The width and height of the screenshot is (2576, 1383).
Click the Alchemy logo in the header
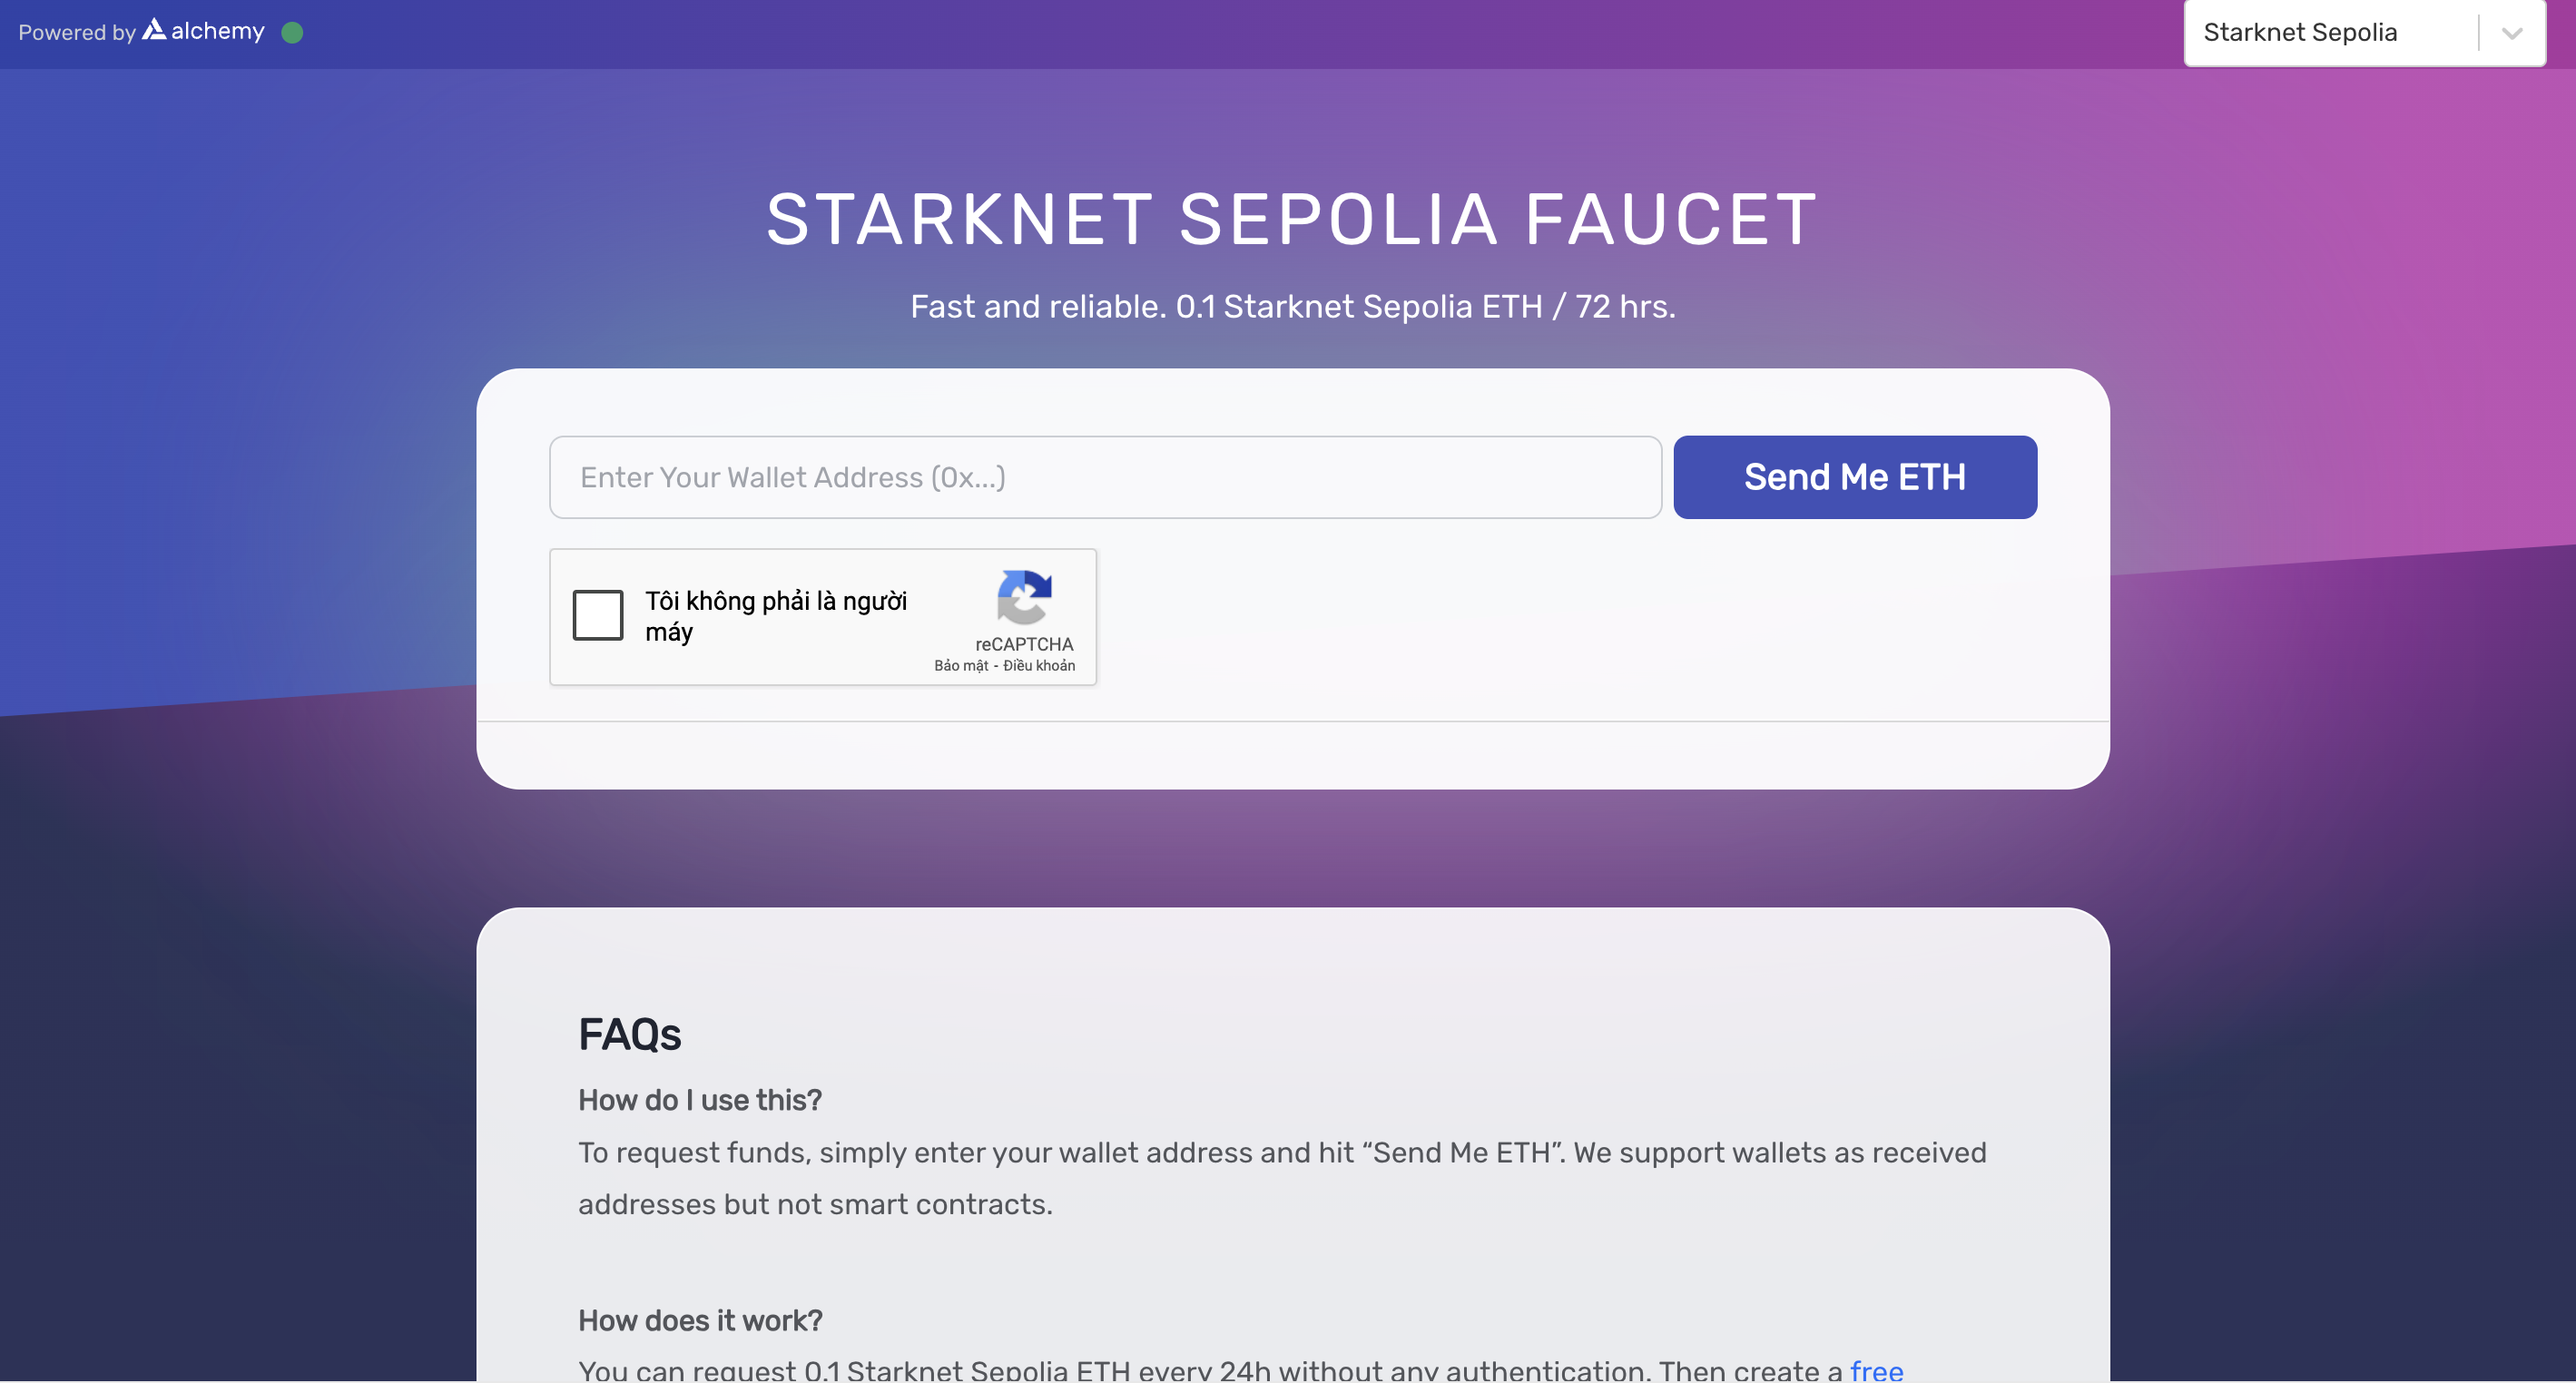[x=204, y=31]
